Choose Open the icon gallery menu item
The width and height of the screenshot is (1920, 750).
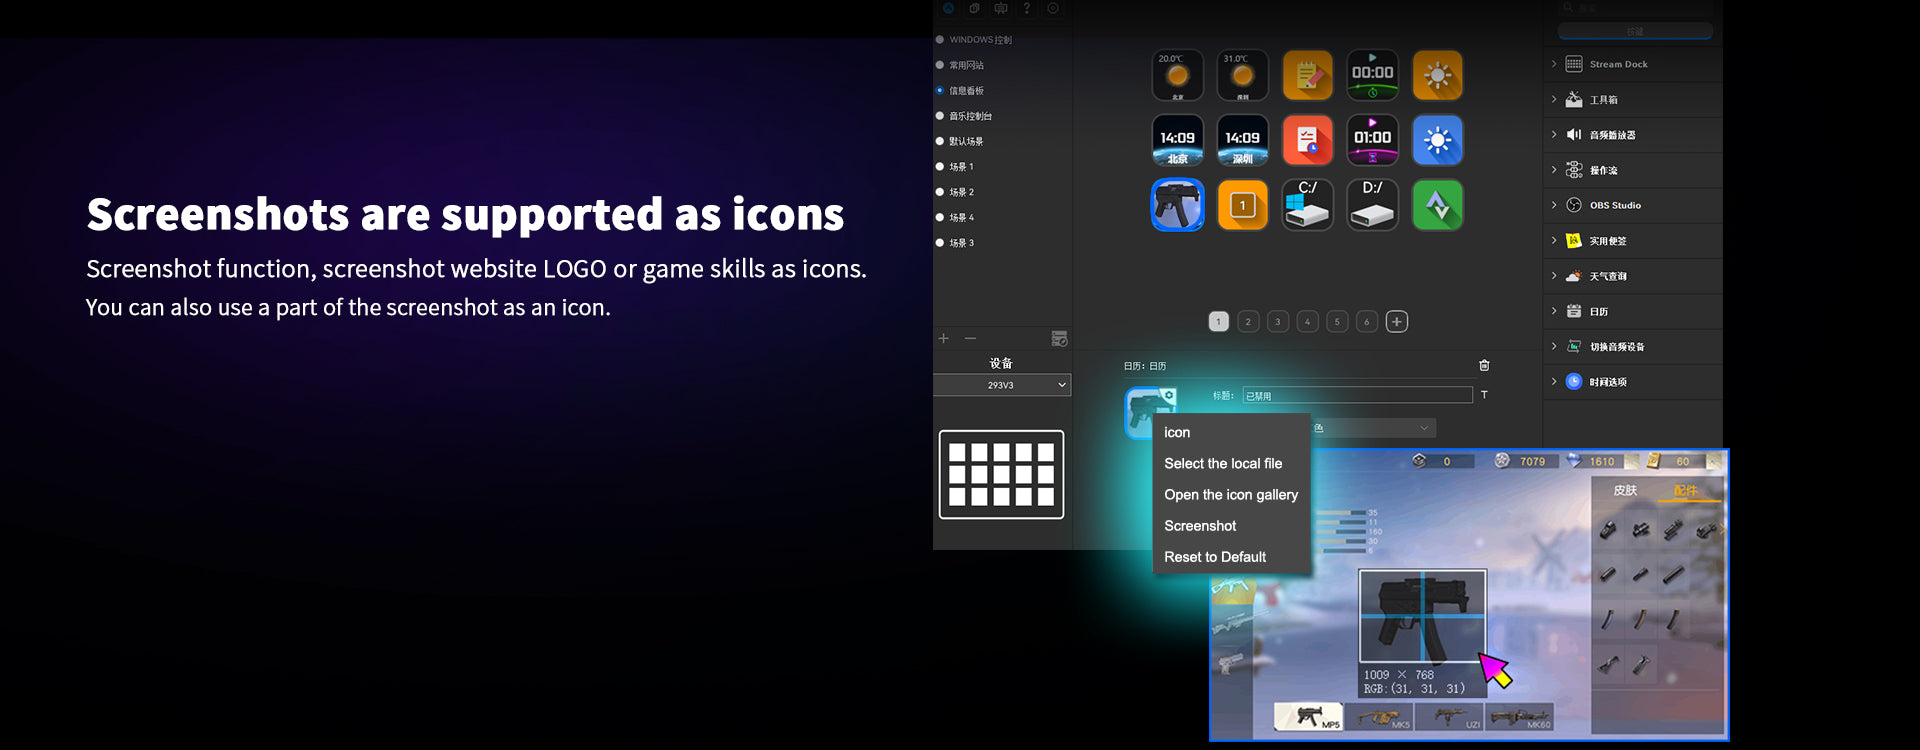pyautogui.click(x=1231, y=495)
